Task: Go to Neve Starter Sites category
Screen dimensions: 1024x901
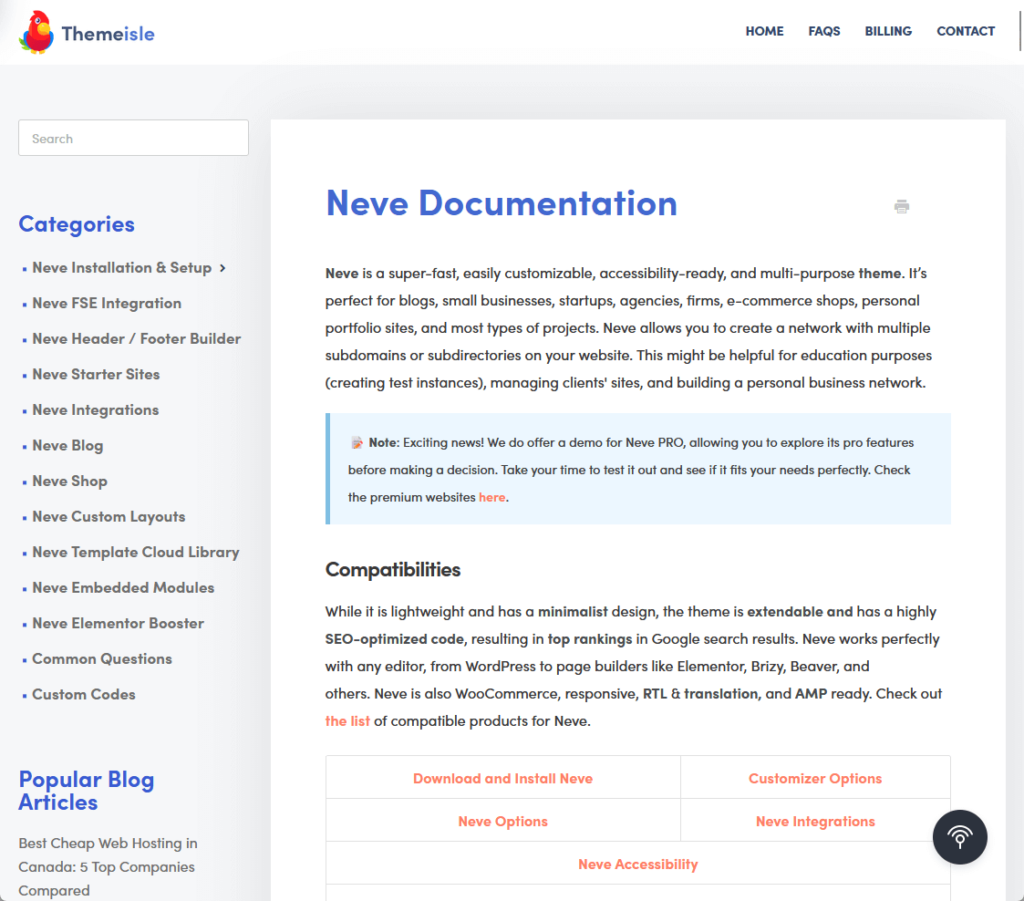Action: point(96,375)
